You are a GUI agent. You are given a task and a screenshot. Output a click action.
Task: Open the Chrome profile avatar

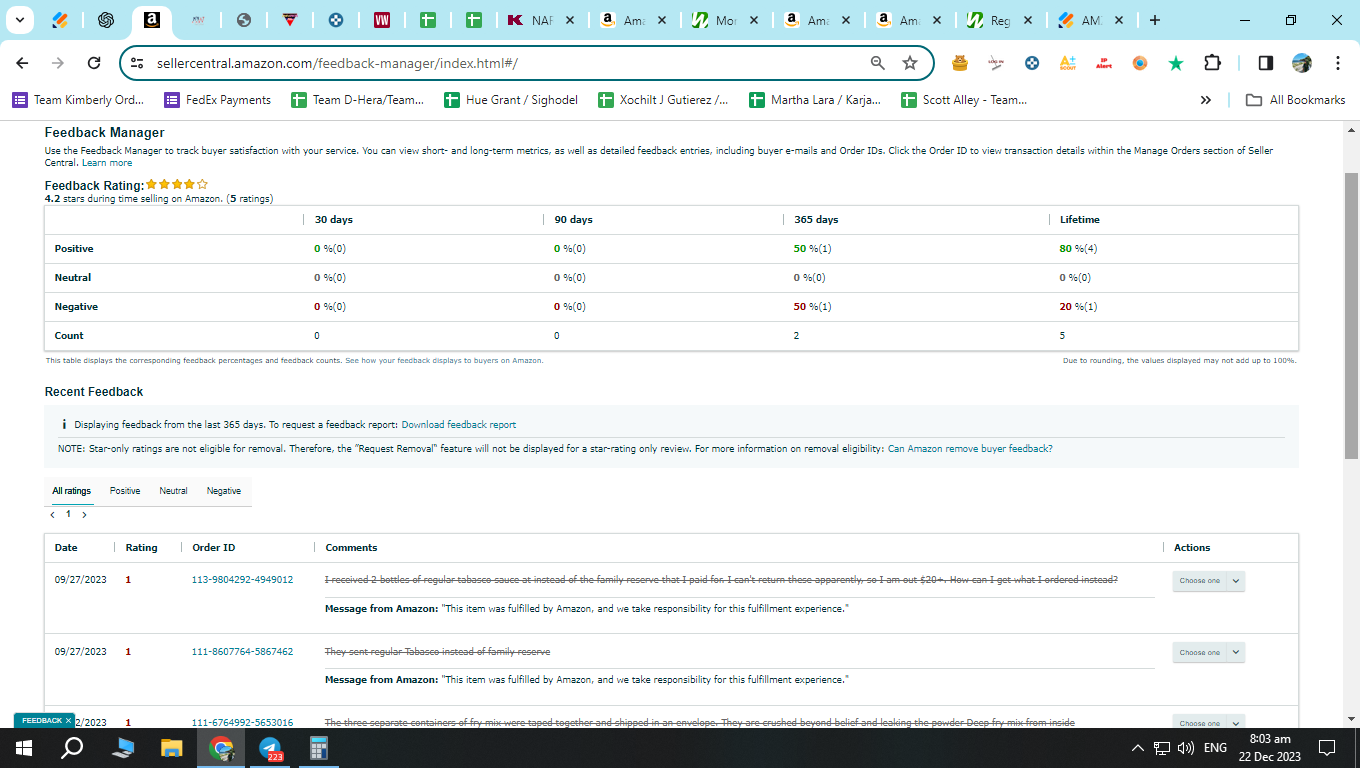1302,63
